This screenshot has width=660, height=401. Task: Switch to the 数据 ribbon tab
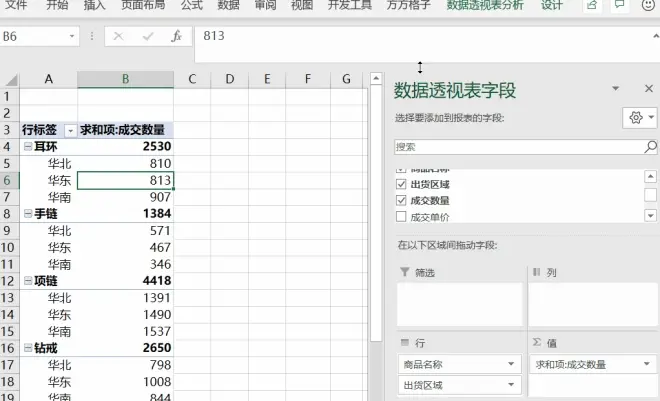click(229, 5)
